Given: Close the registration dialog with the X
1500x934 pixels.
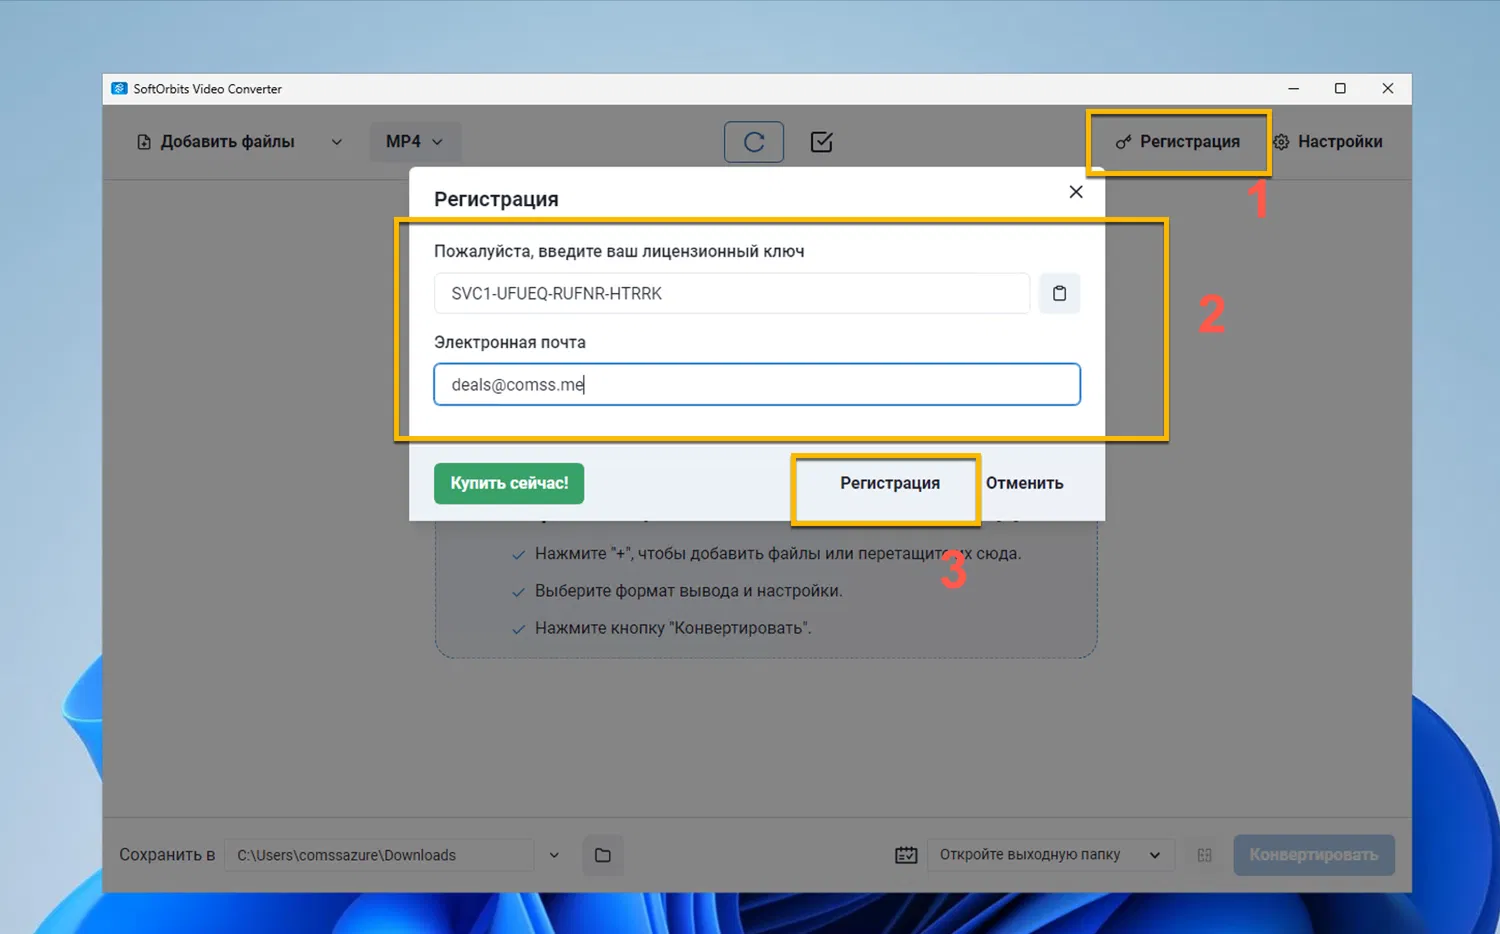Looking at the screenshot, I should [x=1075, y=191].
